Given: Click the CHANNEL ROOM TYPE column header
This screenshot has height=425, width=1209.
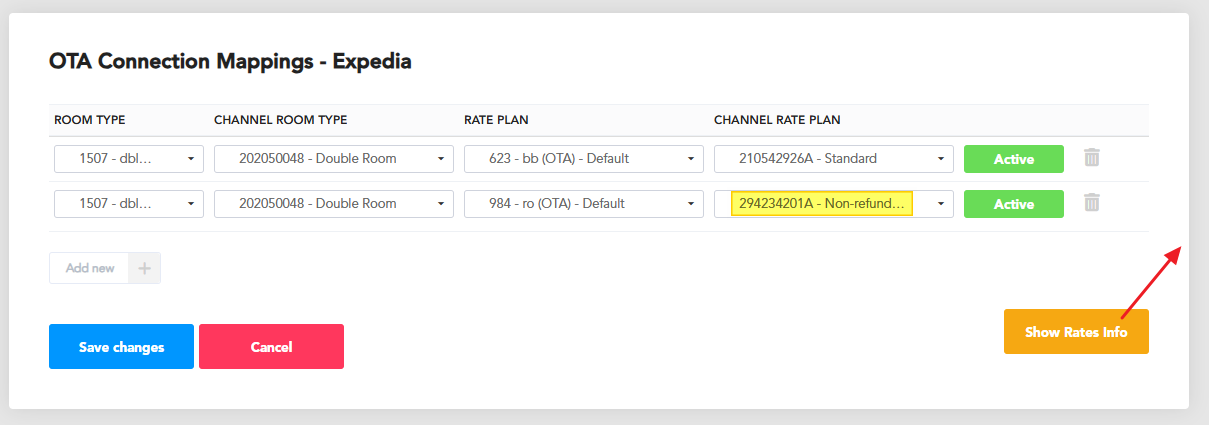Looking at the screenshot, I should point(281,120).
